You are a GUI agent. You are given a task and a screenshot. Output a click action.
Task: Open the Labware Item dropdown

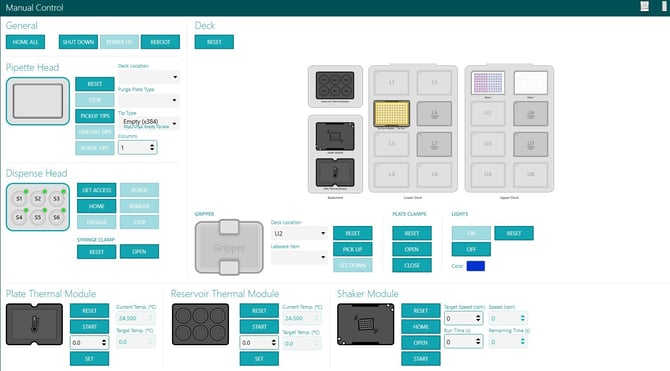point(299,257)
